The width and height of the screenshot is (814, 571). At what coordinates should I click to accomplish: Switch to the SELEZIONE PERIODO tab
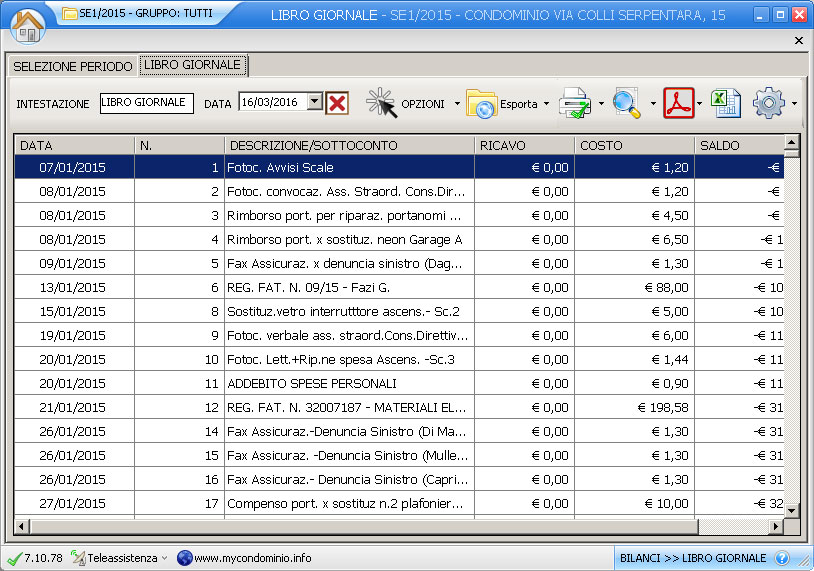click(x=73, y=66)
